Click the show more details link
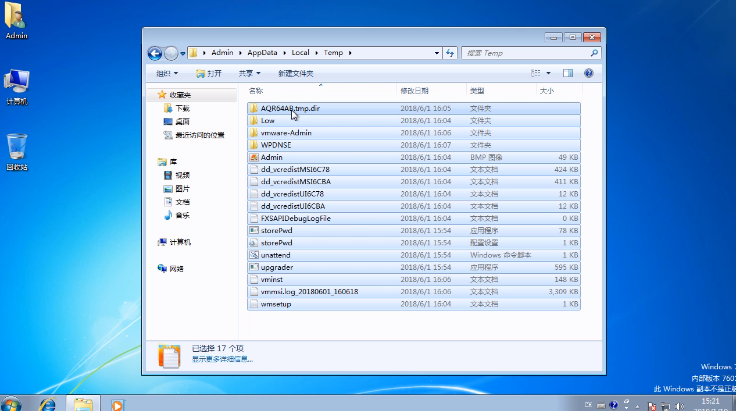 222,359
